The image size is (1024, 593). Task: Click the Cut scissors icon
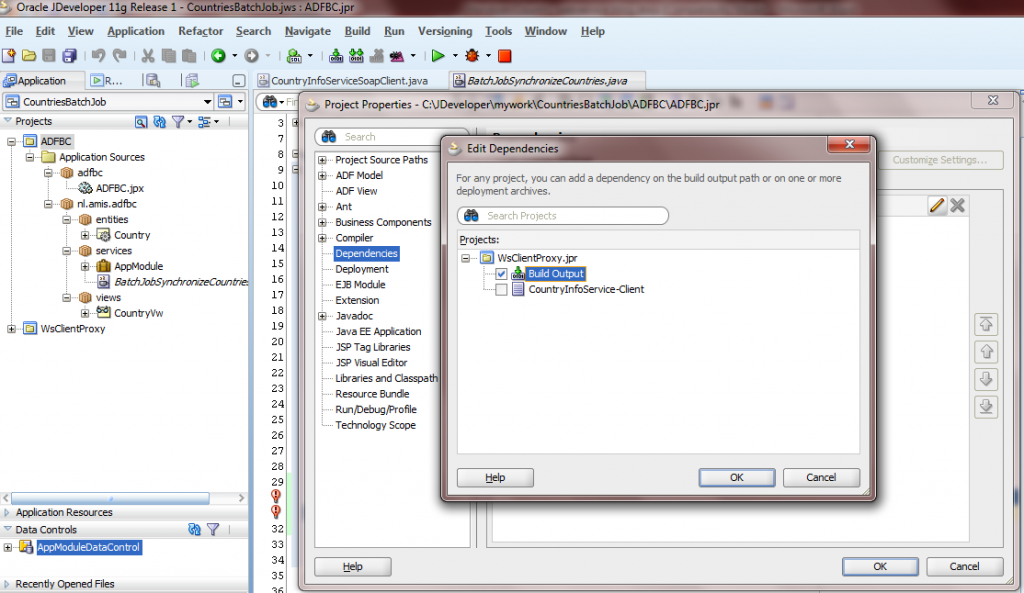(x=148, y=56)
